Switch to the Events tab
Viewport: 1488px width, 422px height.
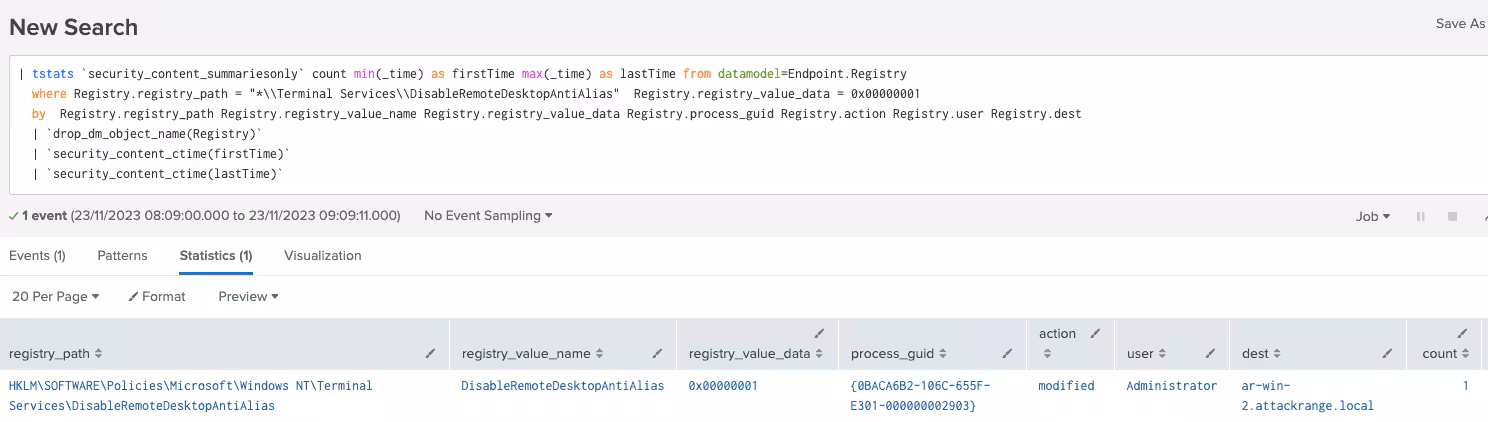[x=37, y=255]
